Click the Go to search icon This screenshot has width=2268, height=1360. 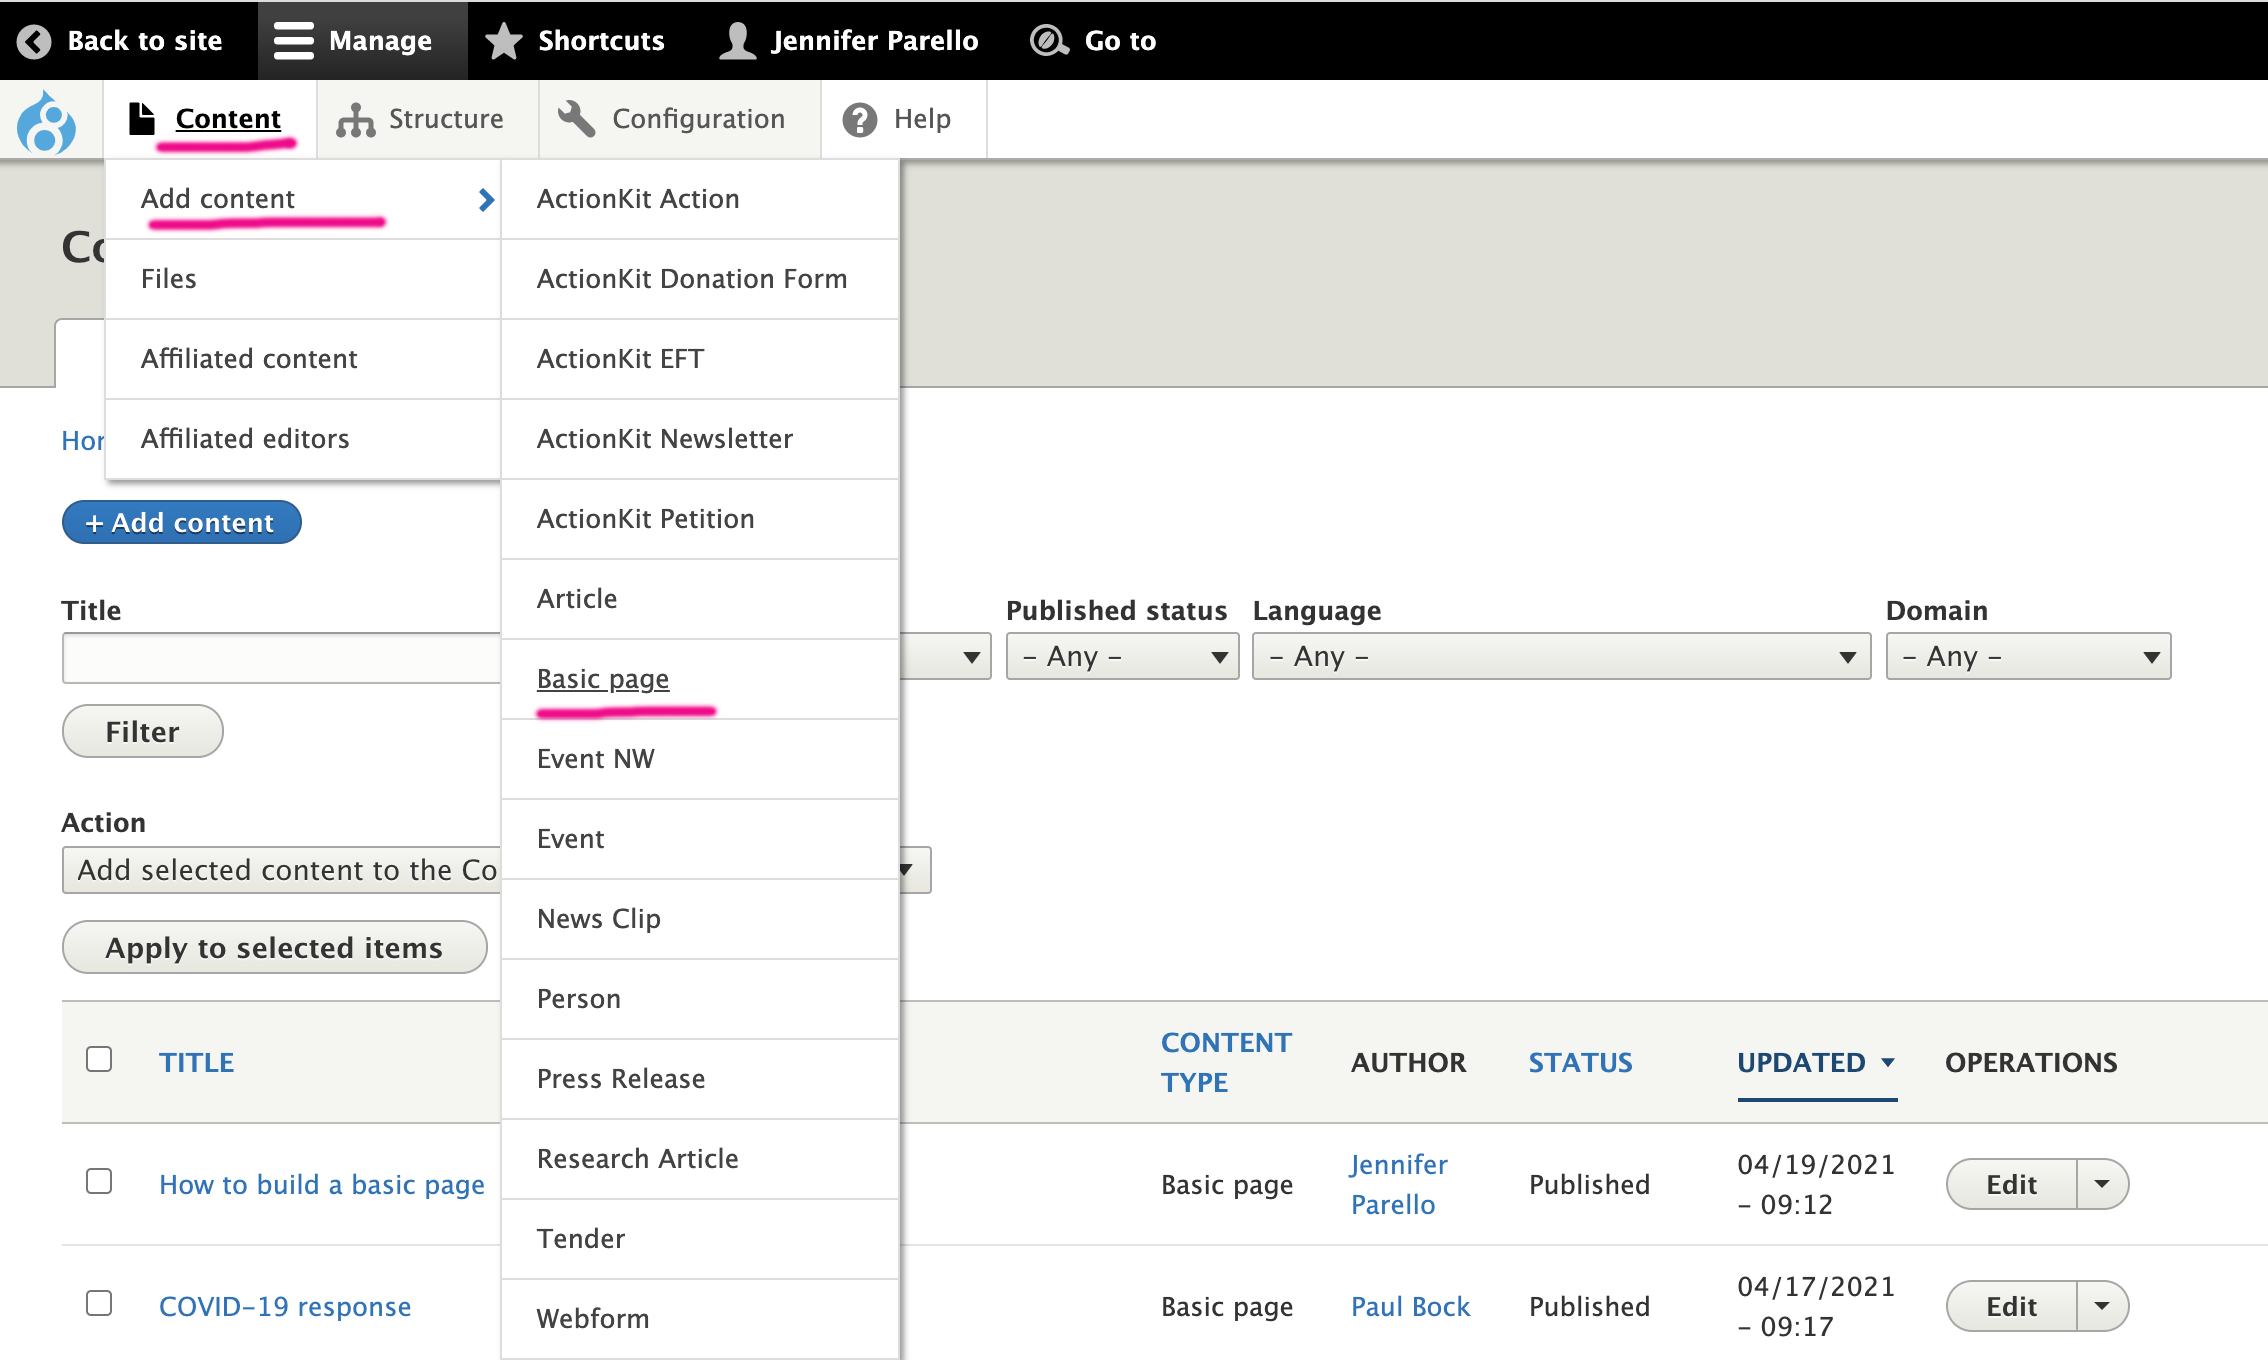(x=1049, y=41)
